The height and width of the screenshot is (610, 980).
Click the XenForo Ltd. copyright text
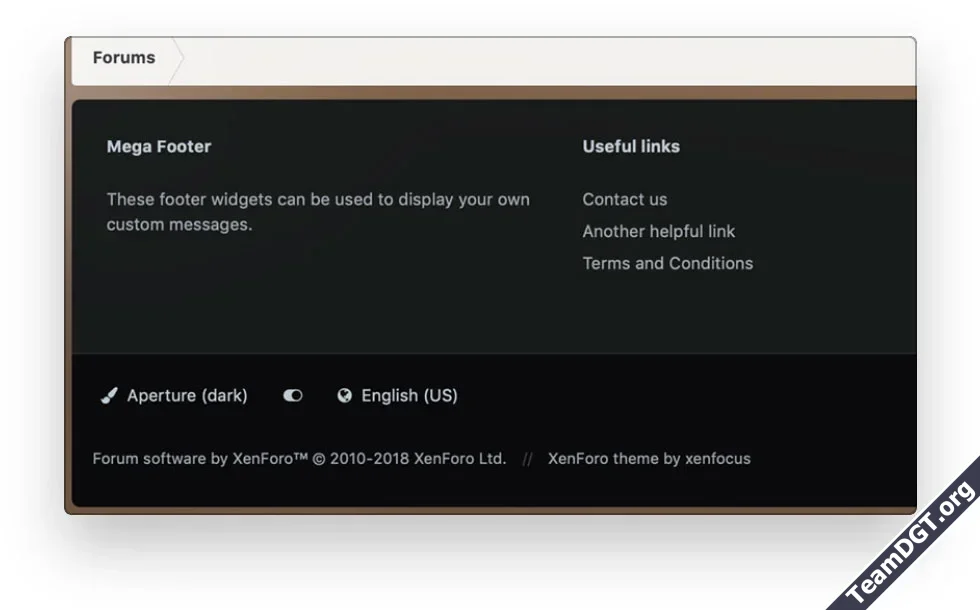tap(460, 459)
